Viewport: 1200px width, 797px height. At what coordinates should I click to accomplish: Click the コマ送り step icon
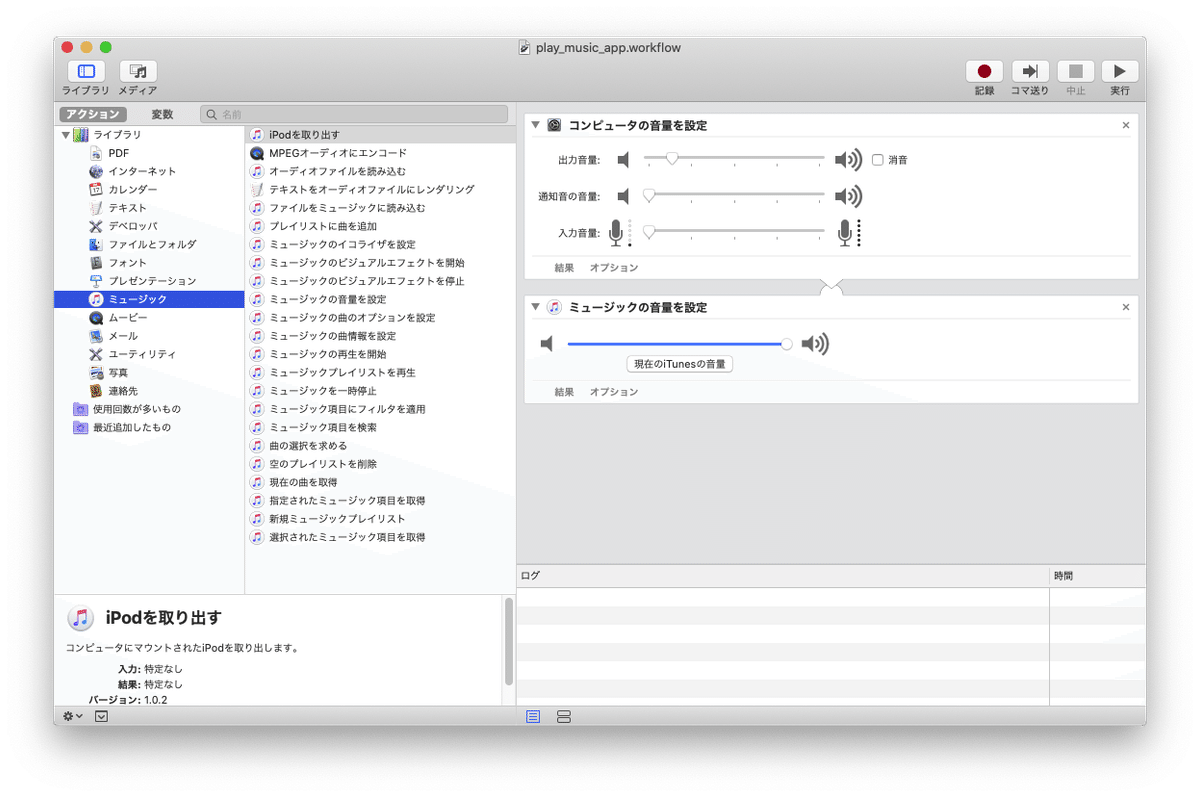1030,71
